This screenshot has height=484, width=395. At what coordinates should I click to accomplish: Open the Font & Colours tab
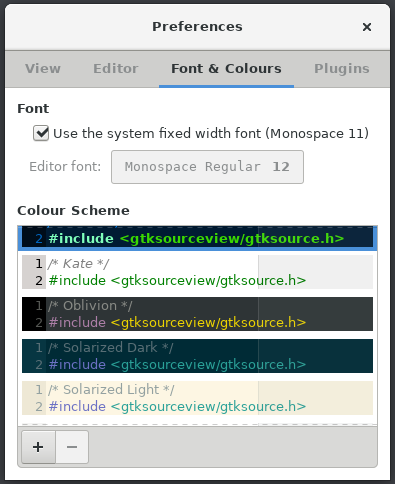226,69
